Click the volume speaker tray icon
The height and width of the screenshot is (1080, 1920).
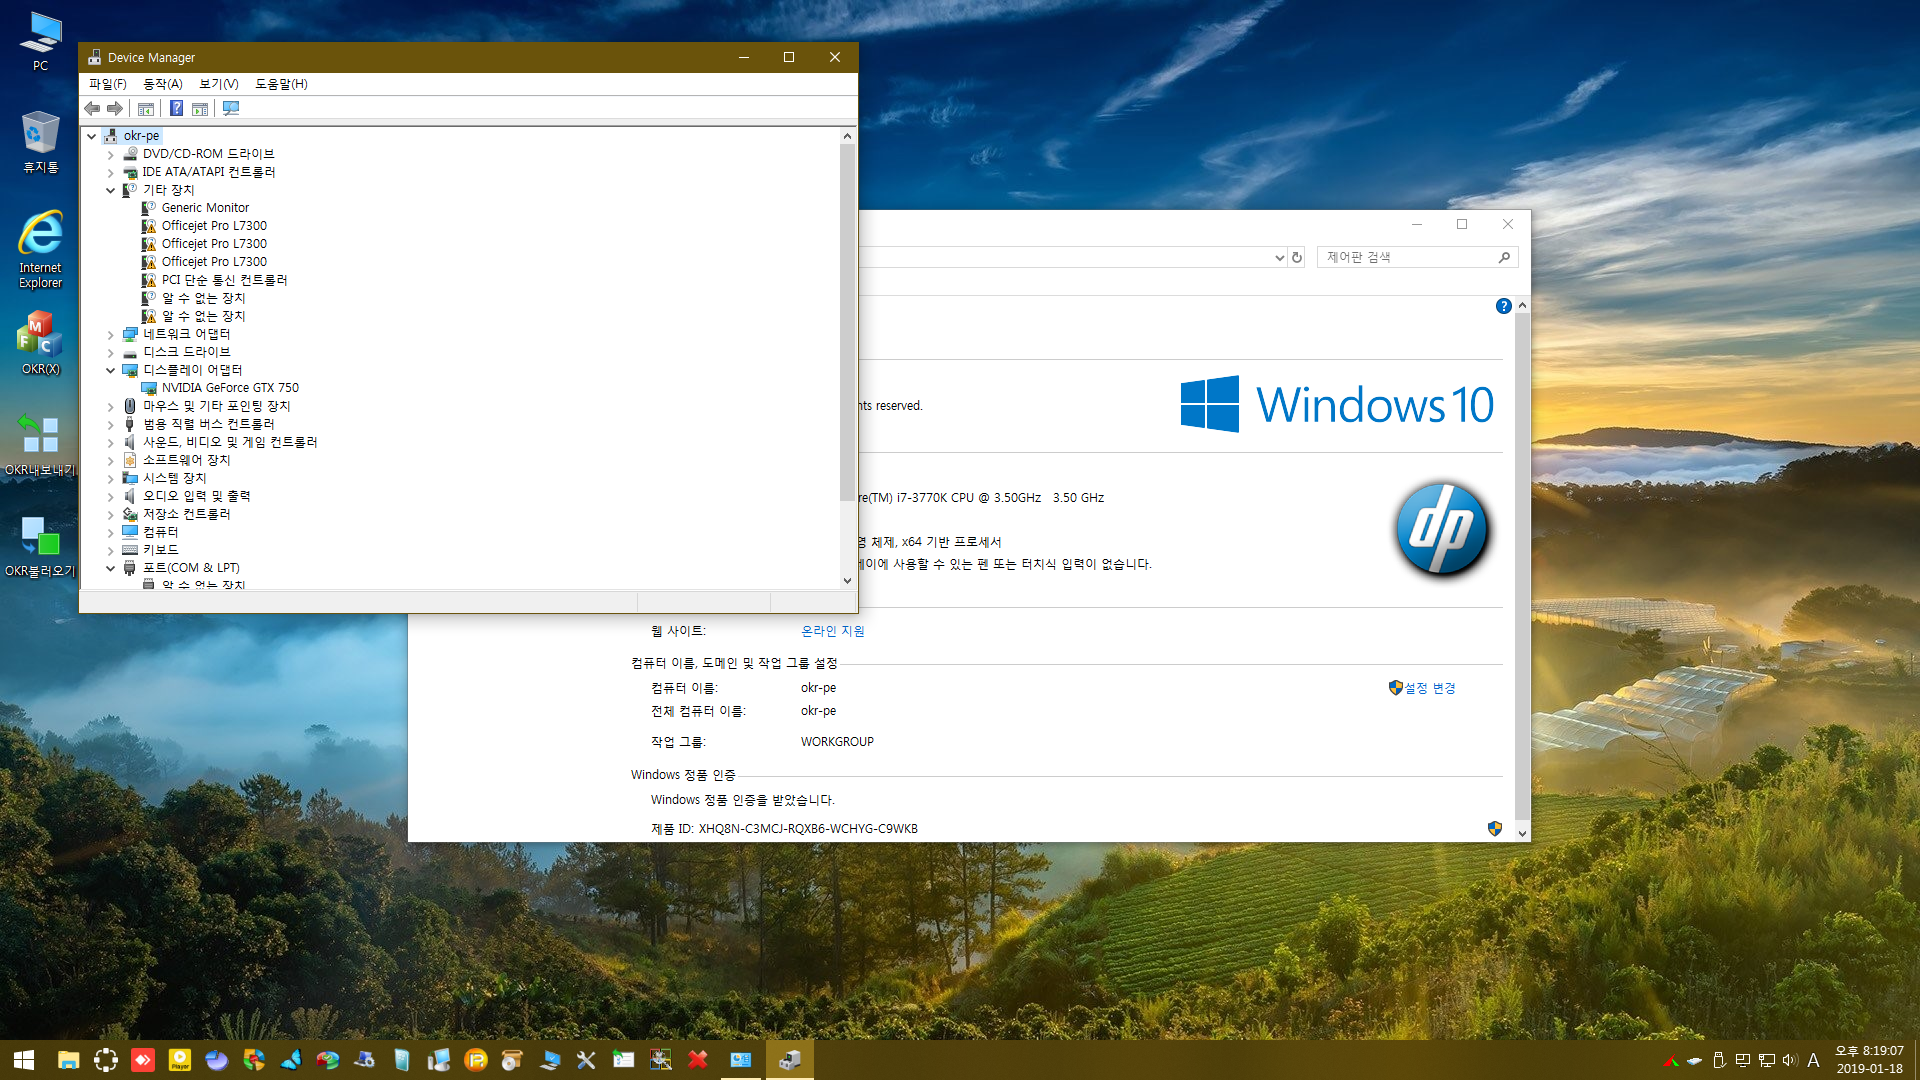click(x=1789, y=1060)
